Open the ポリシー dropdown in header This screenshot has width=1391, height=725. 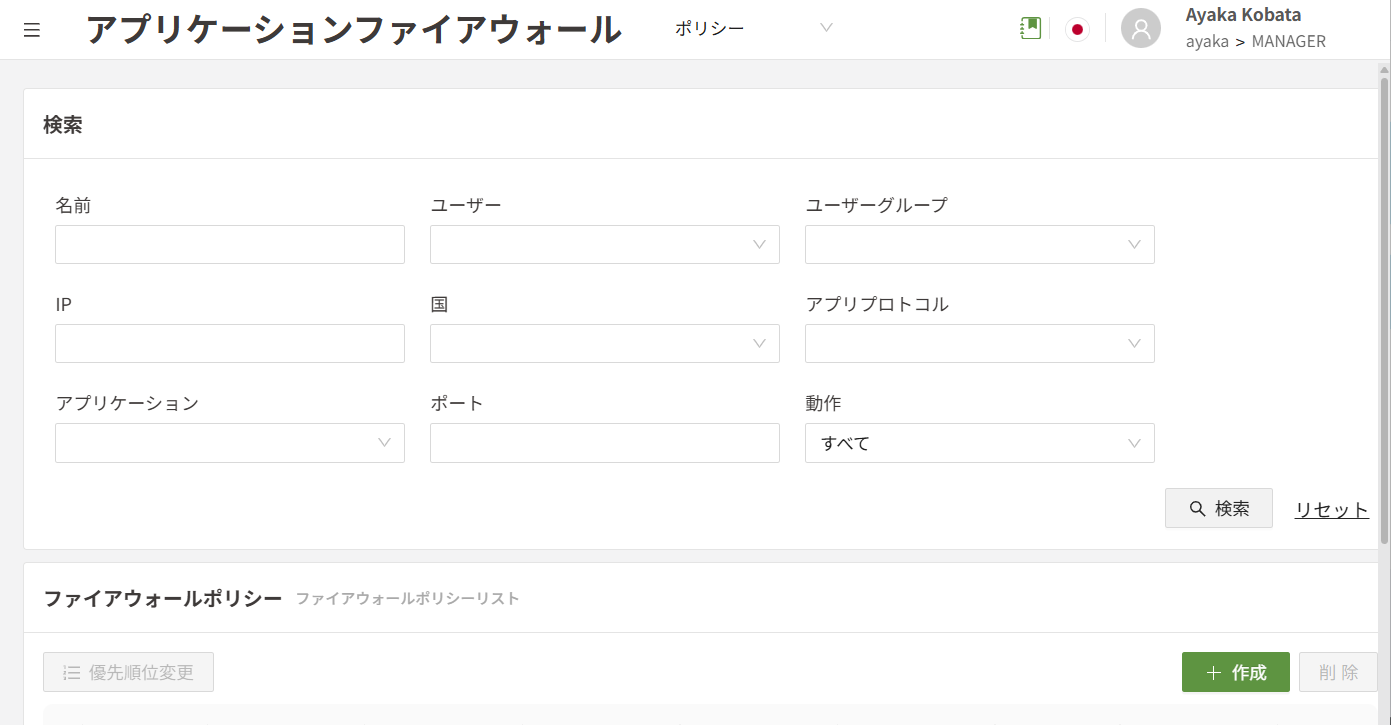click(x=754, y=28)
